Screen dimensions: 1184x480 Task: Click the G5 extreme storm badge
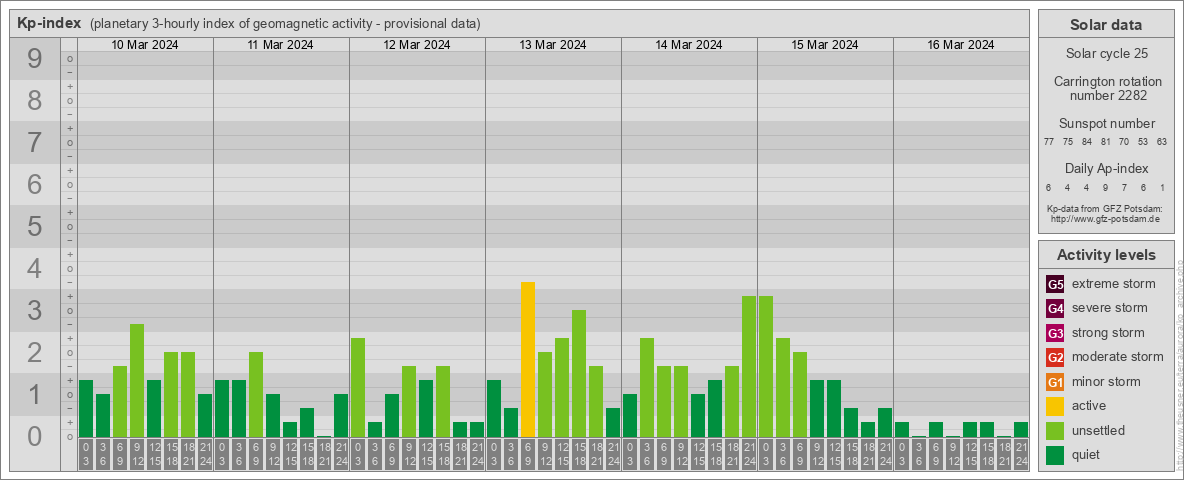click(1055, 285)
